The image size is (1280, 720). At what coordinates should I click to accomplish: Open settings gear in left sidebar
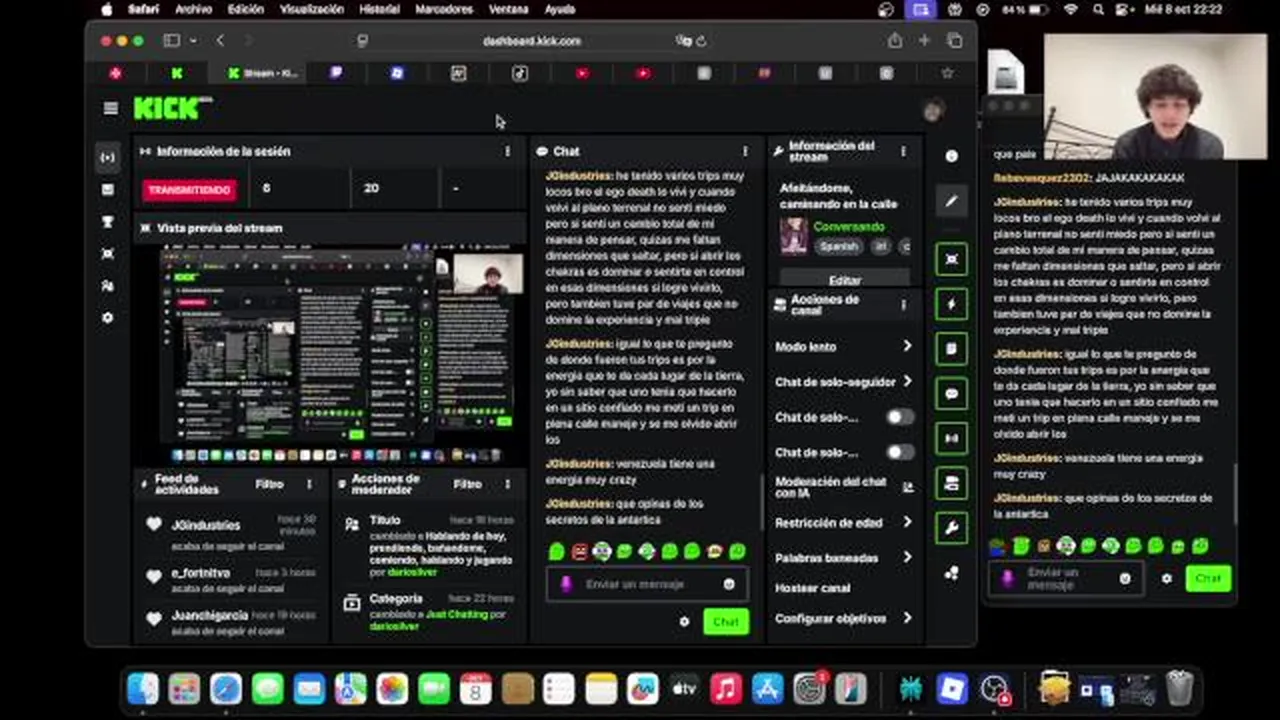pos(108,318)
